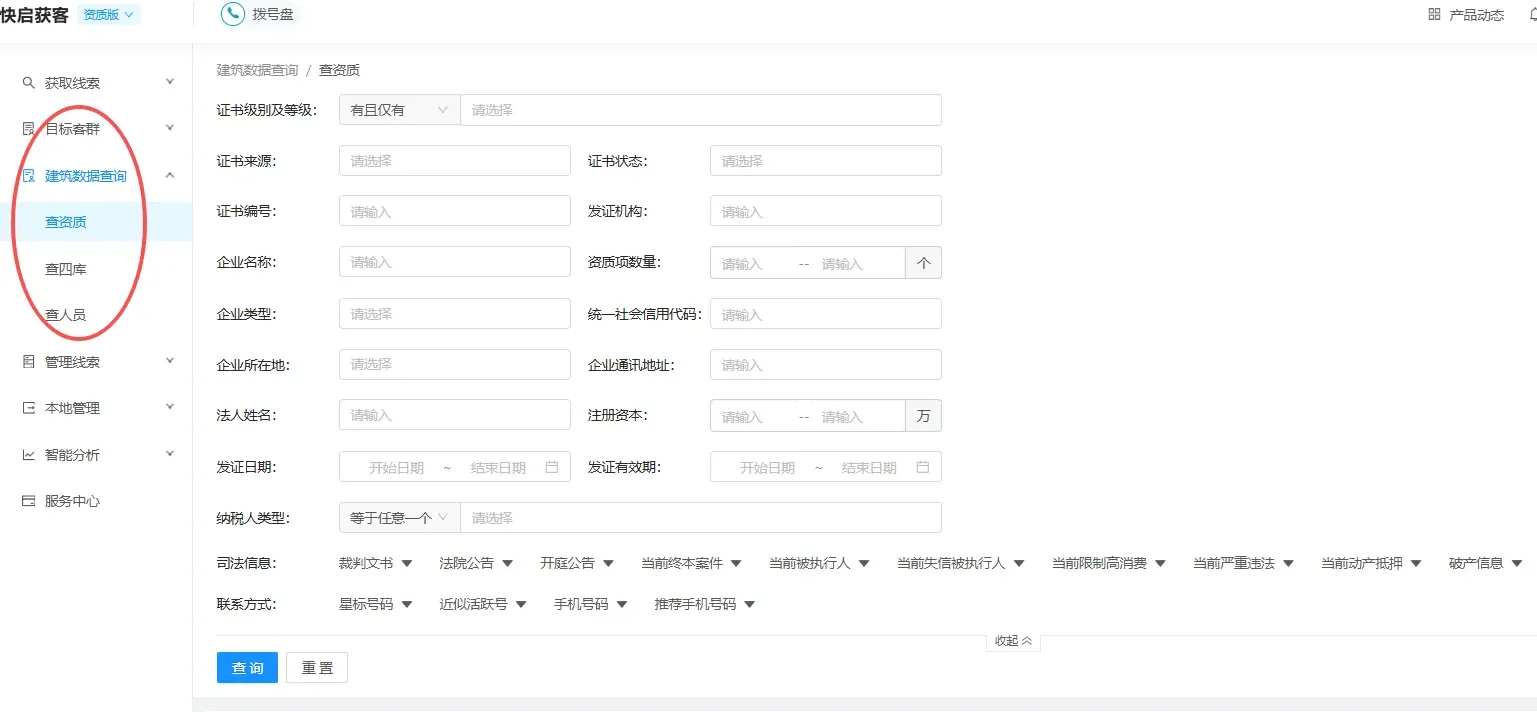The image size is (1537, 712).
Task: Open the 企业类型 select box
Action: point(455,314)
